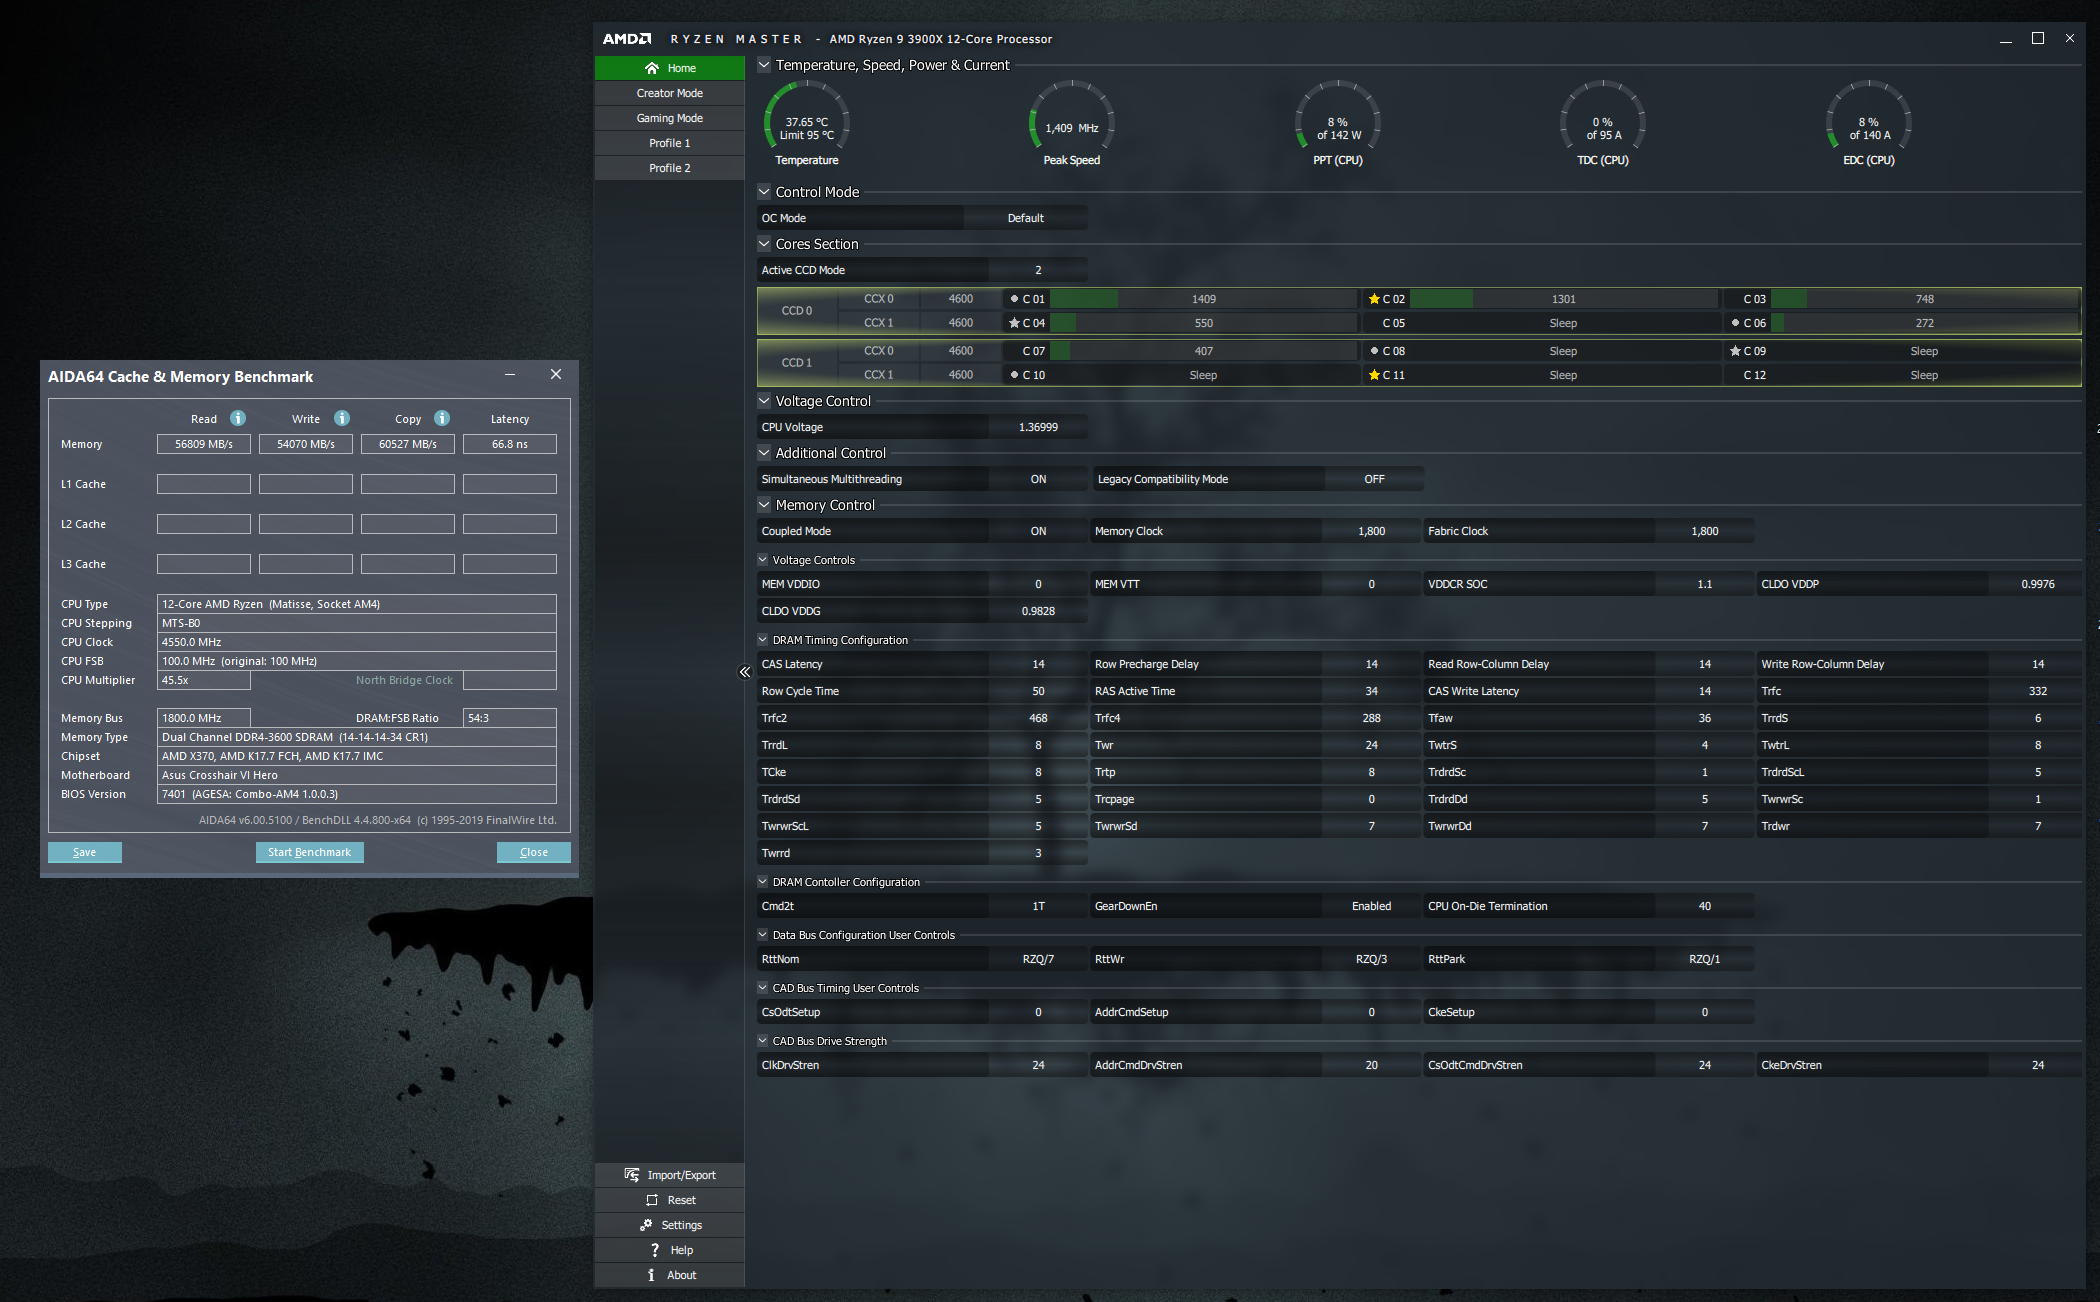The image size is (2100, 1302).
Task: Open Profile 1 tab
Action: click(670, 143)
